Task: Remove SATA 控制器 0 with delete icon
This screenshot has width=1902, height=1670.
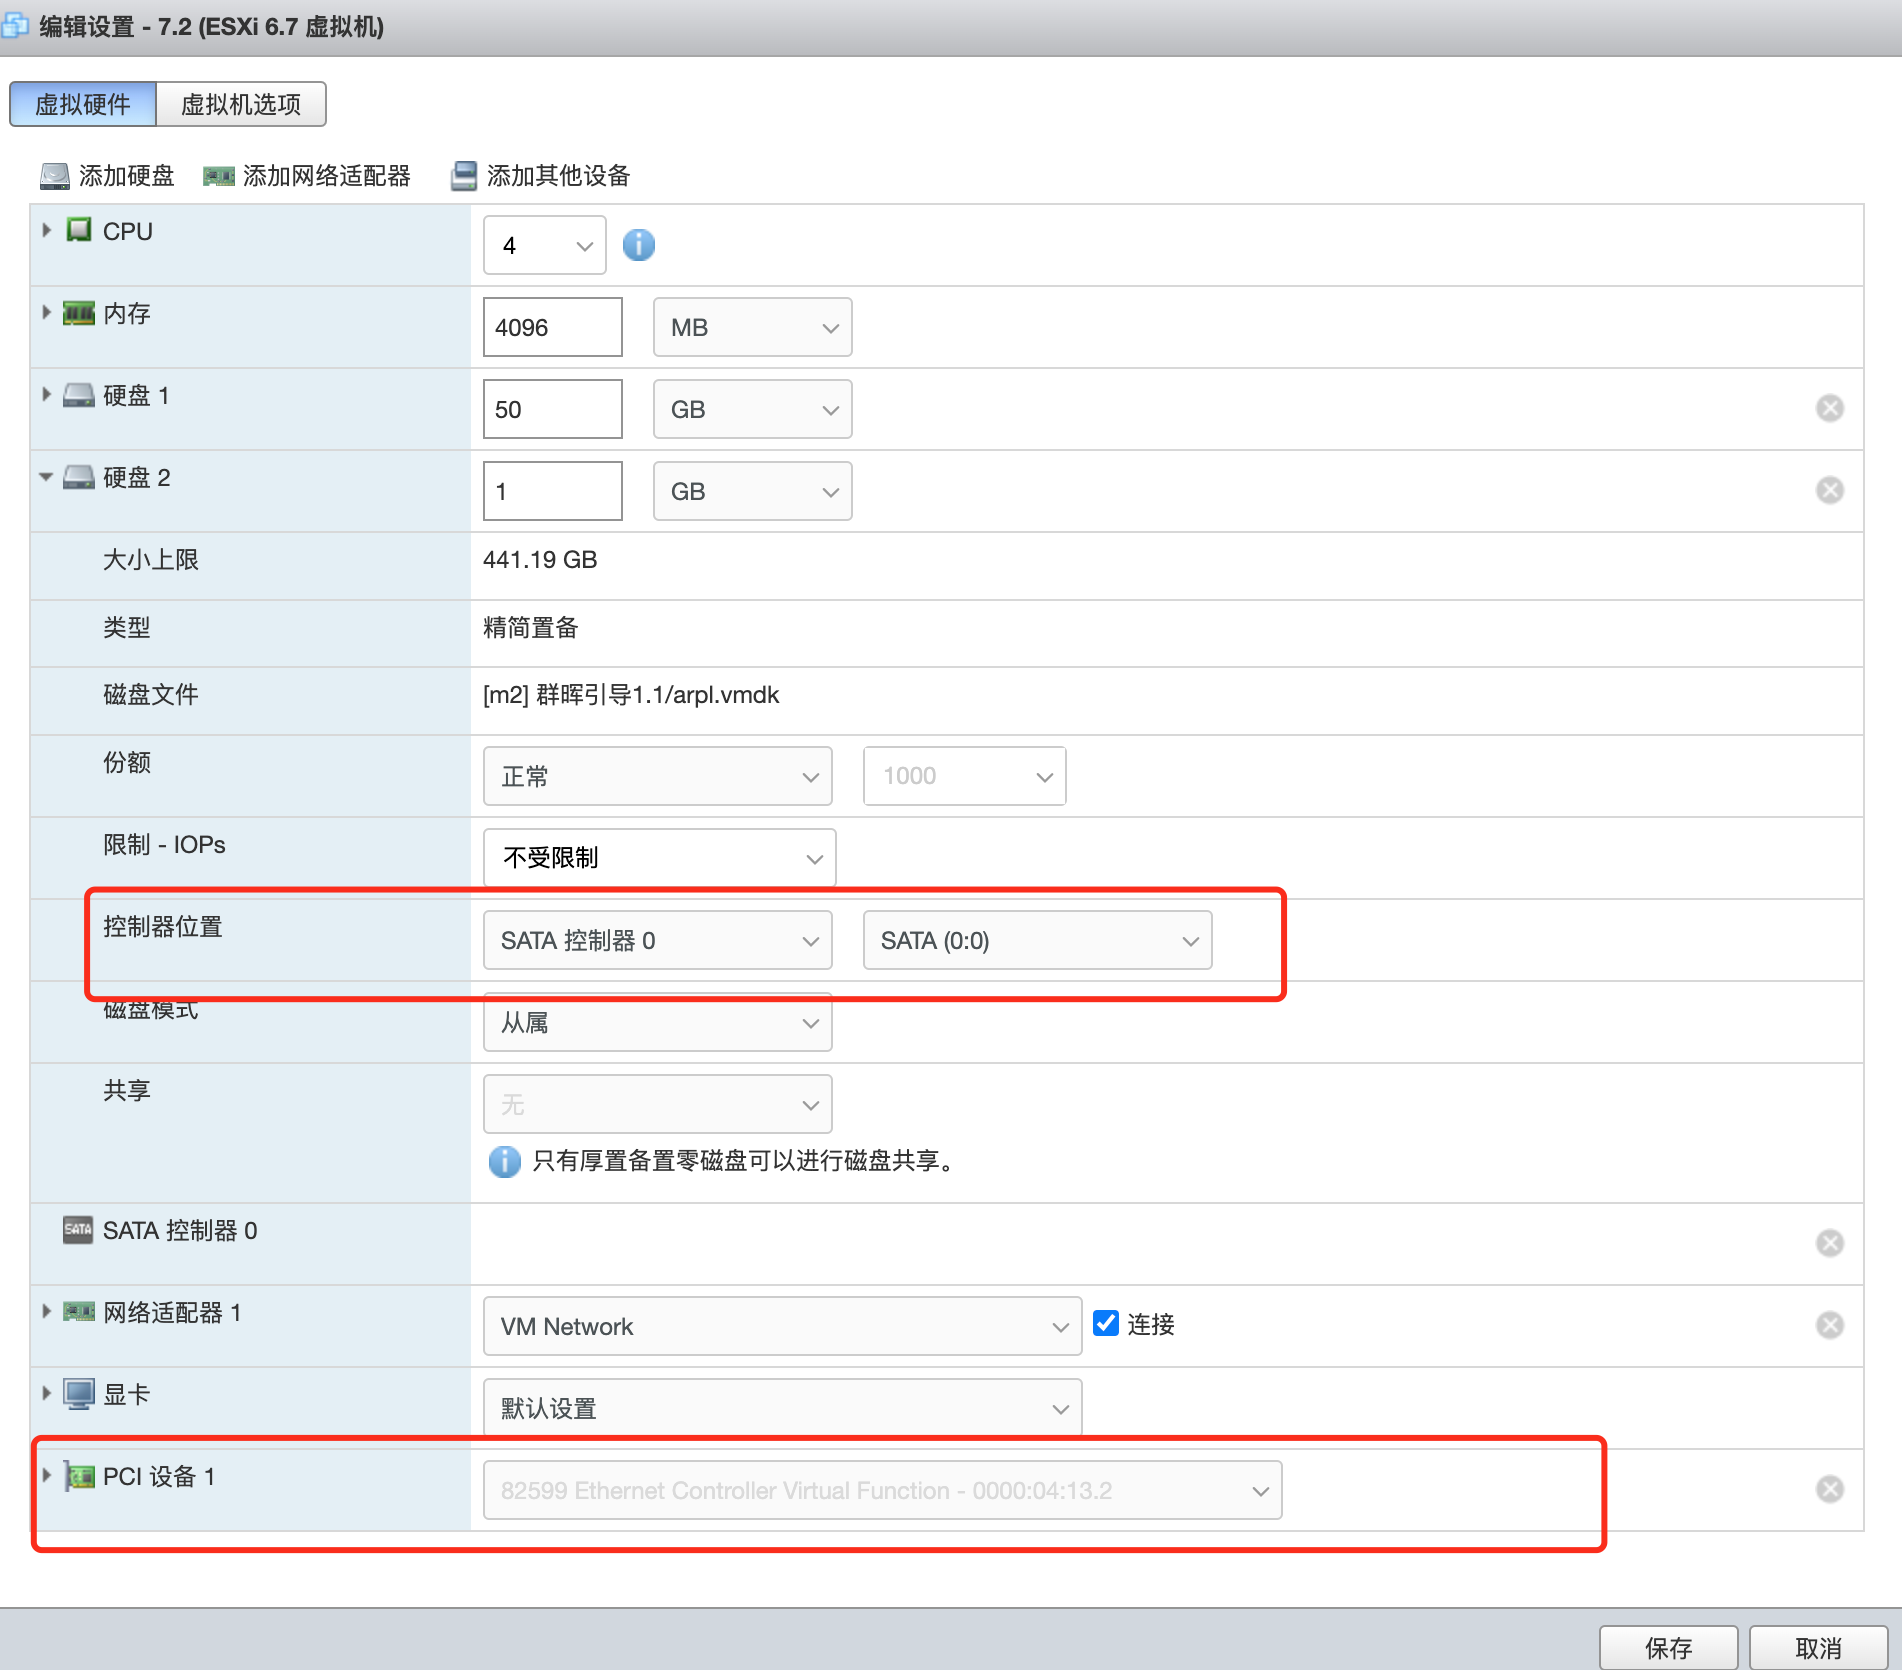Action: pyautogui.click(x=1831, y=1243)
